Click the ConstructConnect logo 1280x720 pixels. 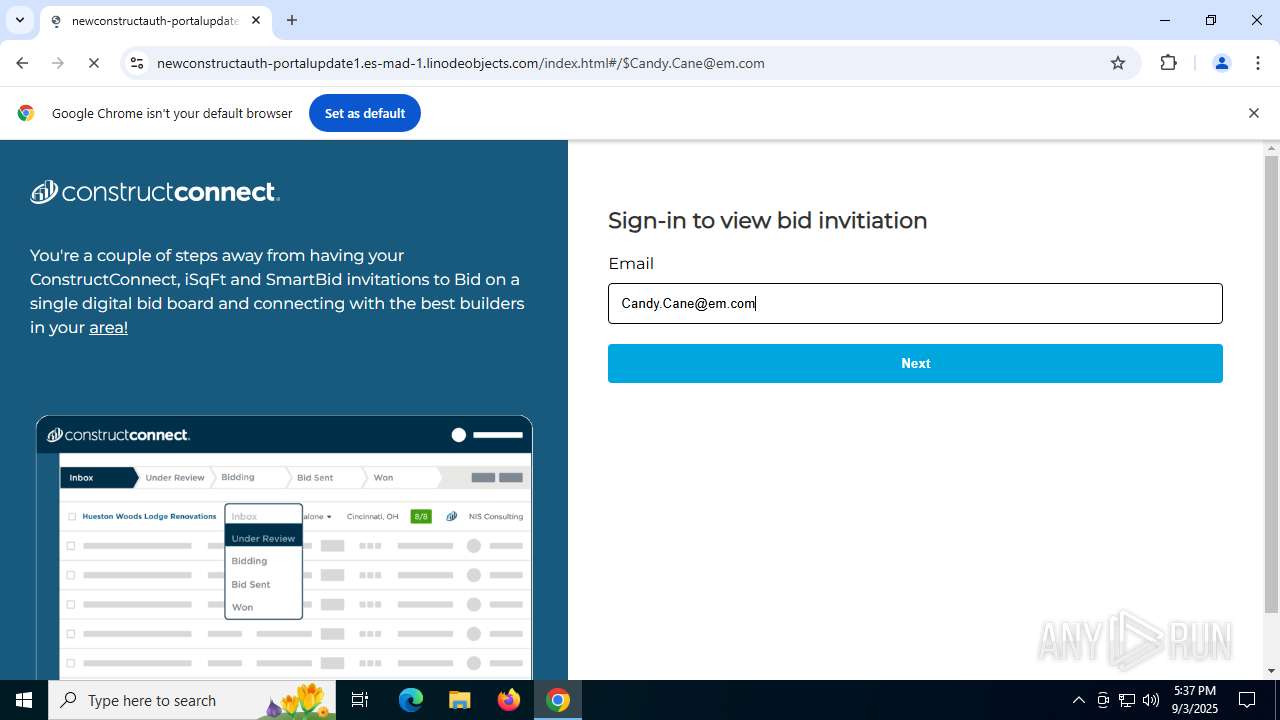point(155,192)
